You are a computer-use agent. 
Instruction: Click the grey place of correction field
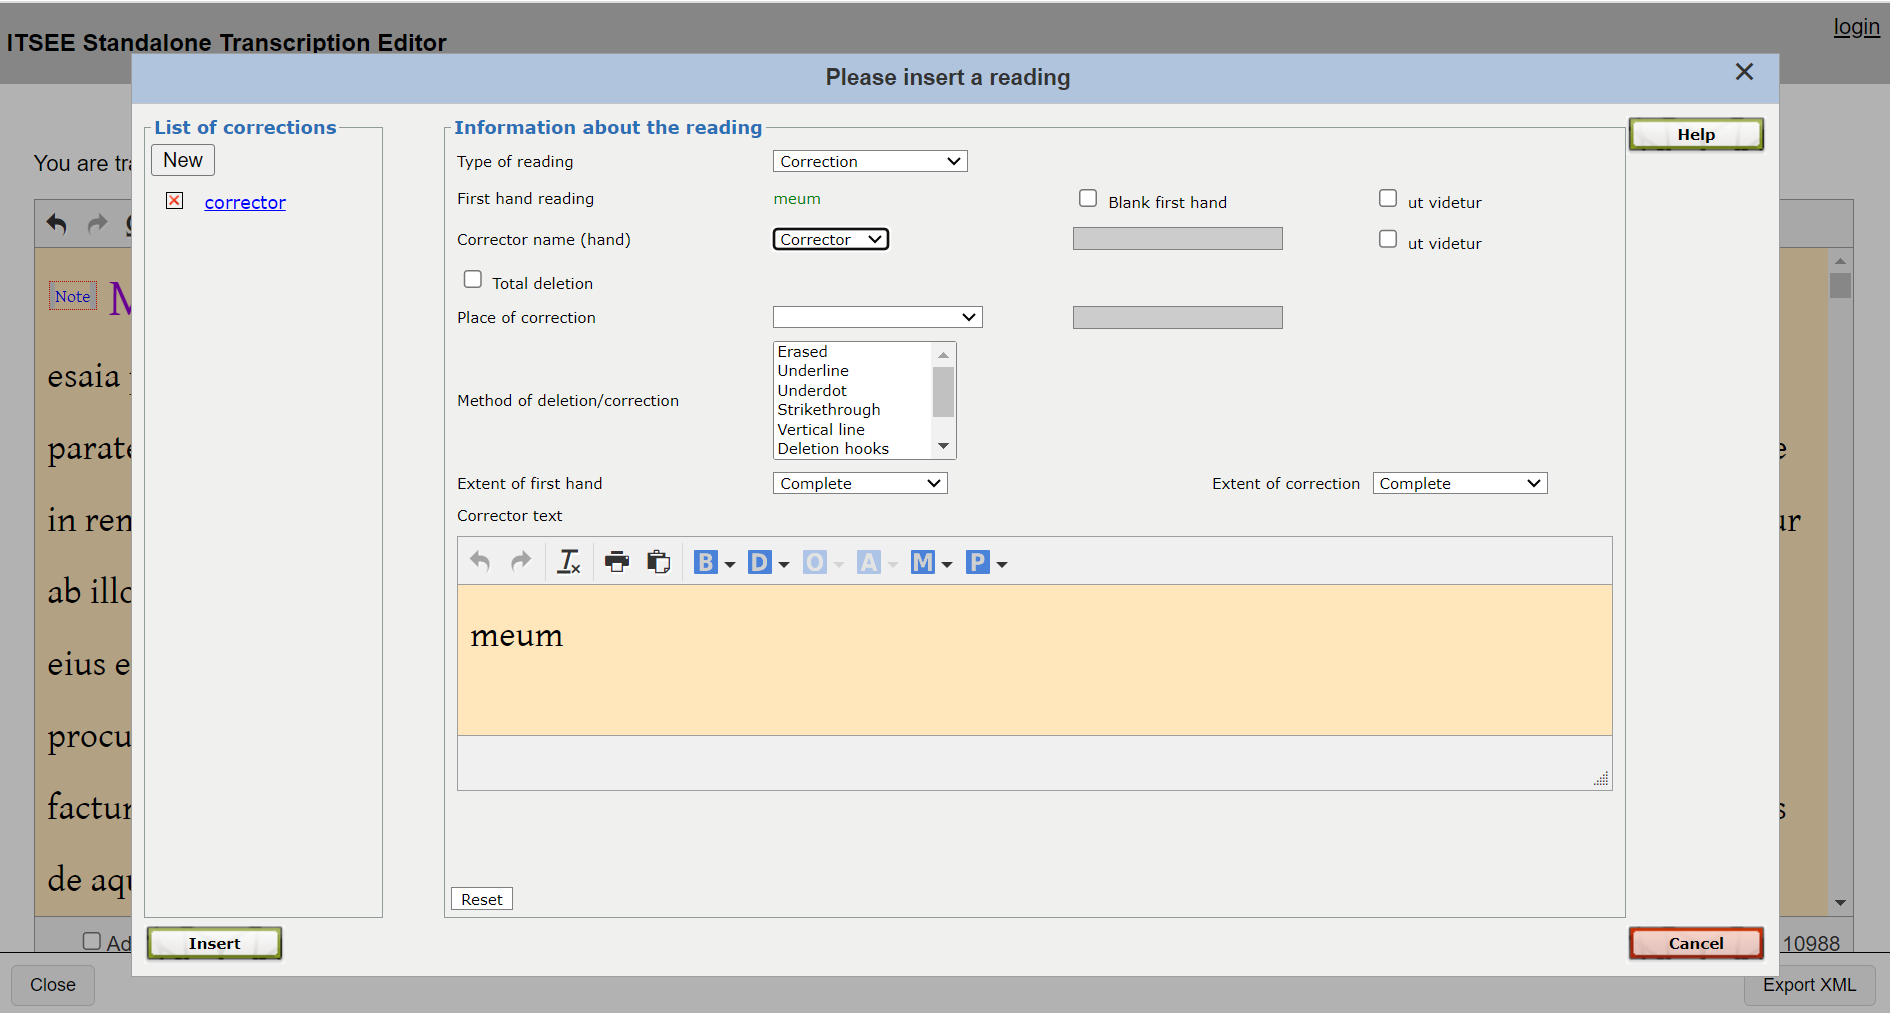pyautogui.click(x=1177, y=317)
